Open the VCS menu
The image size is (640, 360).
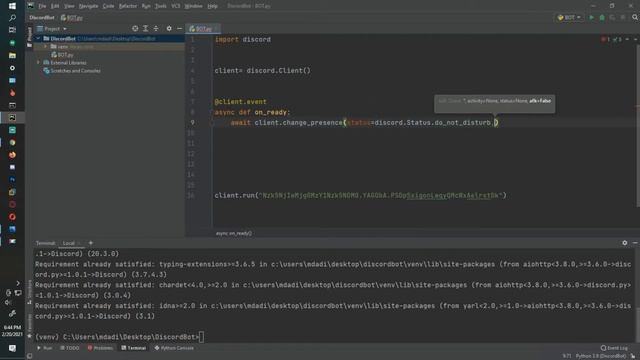(x=176, y=6)
